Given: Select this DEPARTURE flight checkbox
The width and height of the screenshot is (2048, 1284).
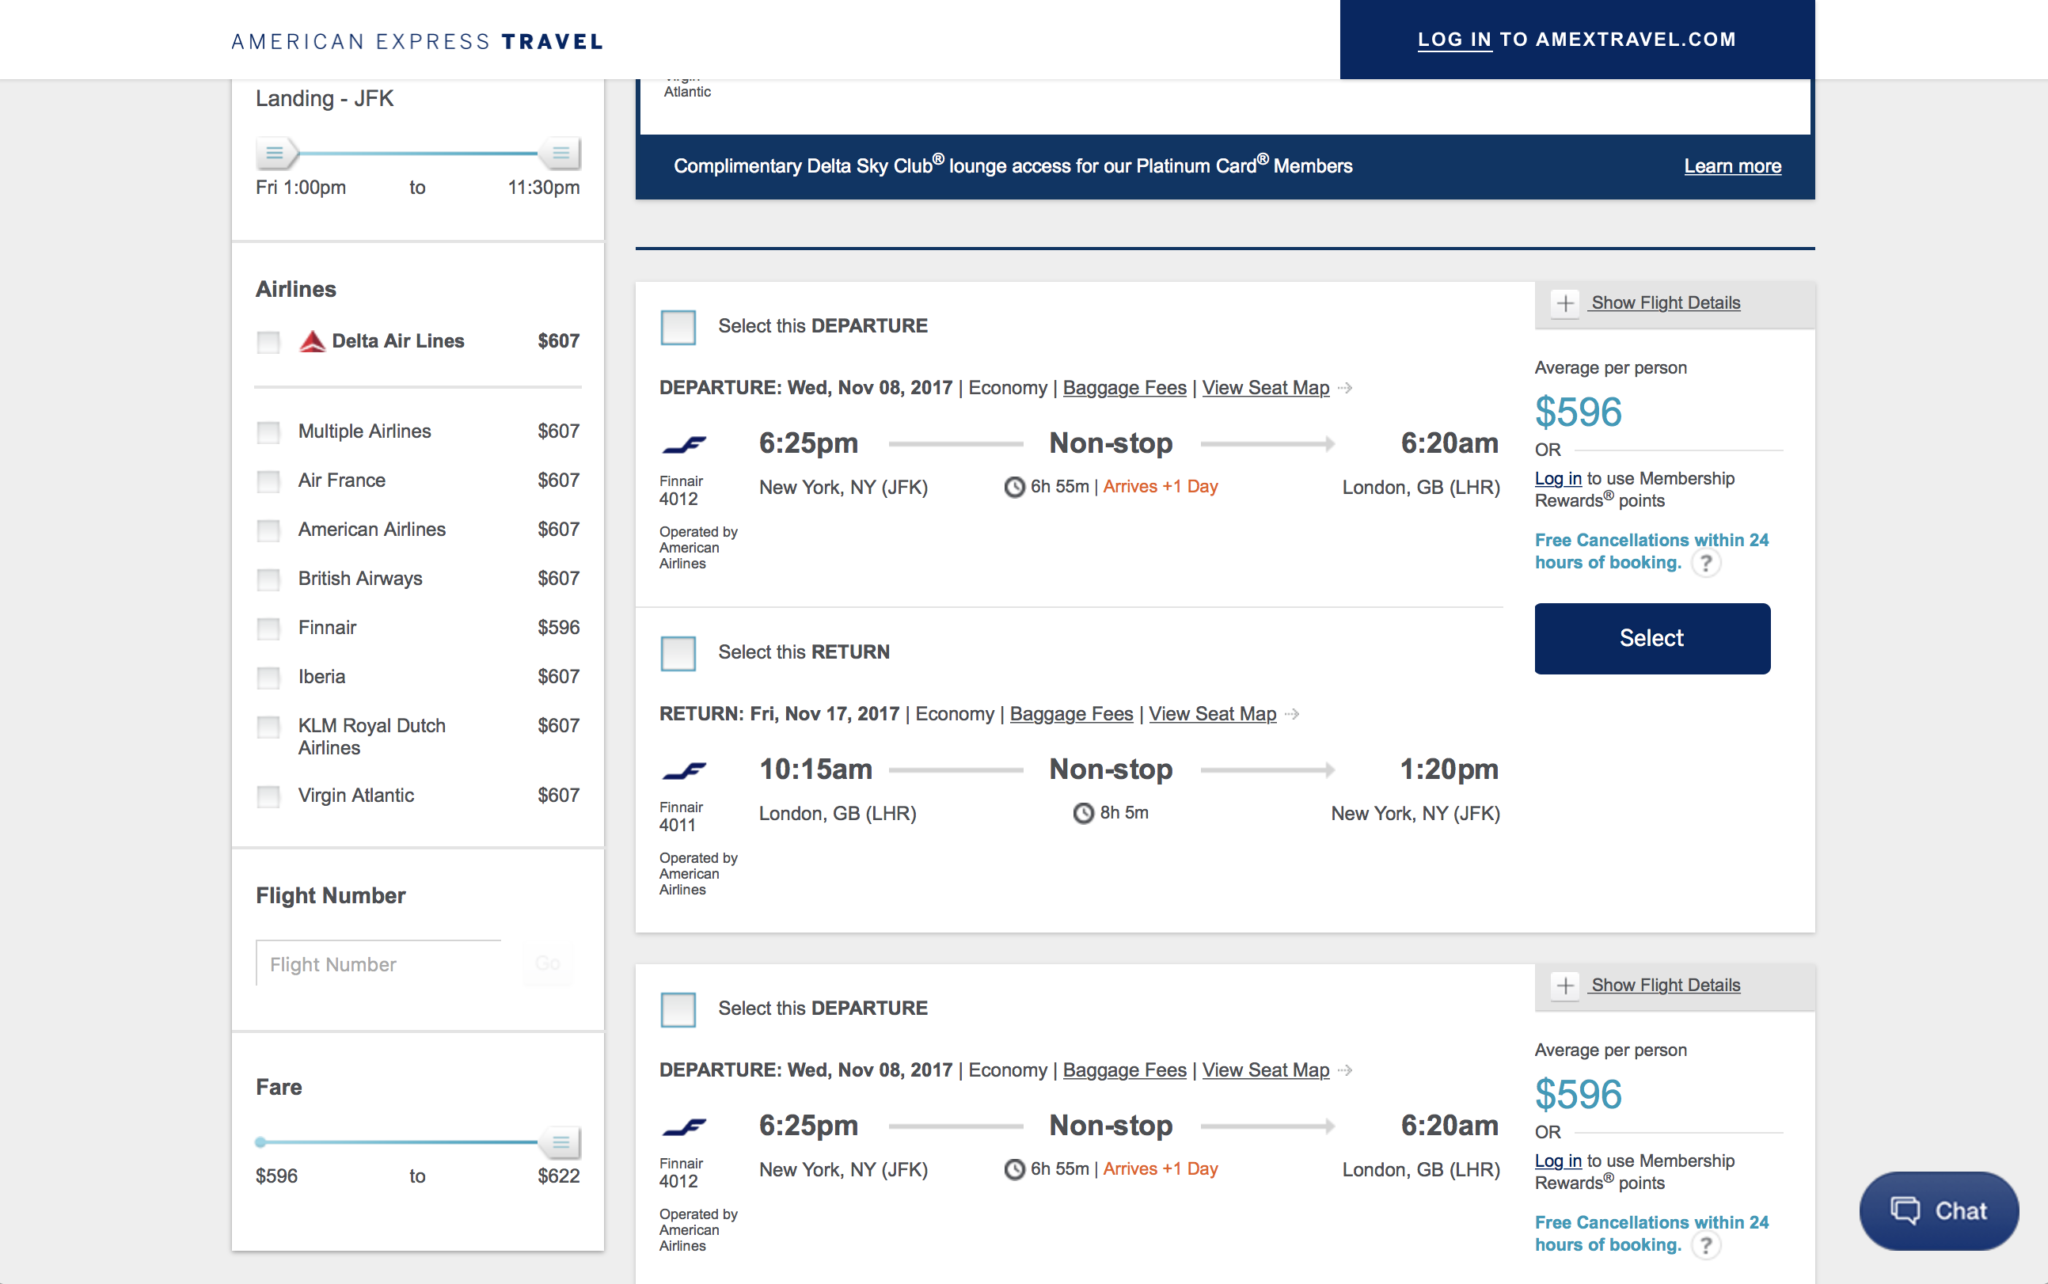Looking at the screenshot, I should click(x=679, y=325).
